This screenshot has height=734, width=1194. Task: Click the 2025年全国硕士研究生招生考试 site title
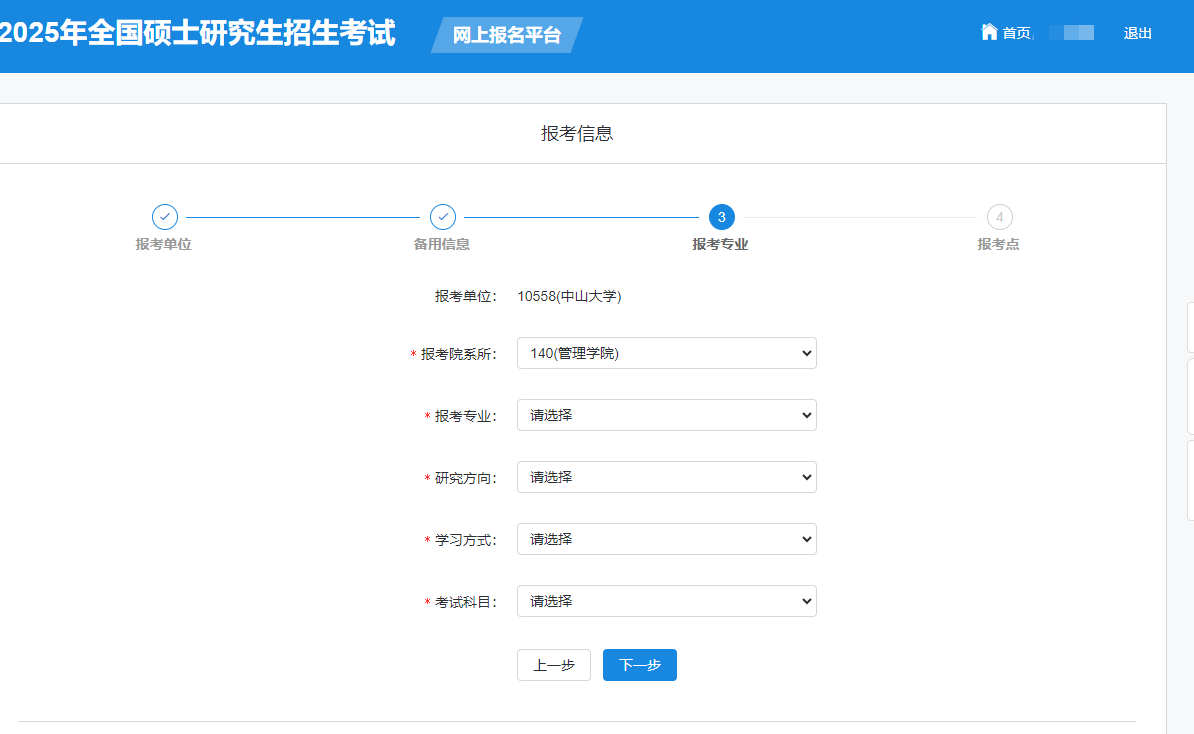(x=198, y=33)
